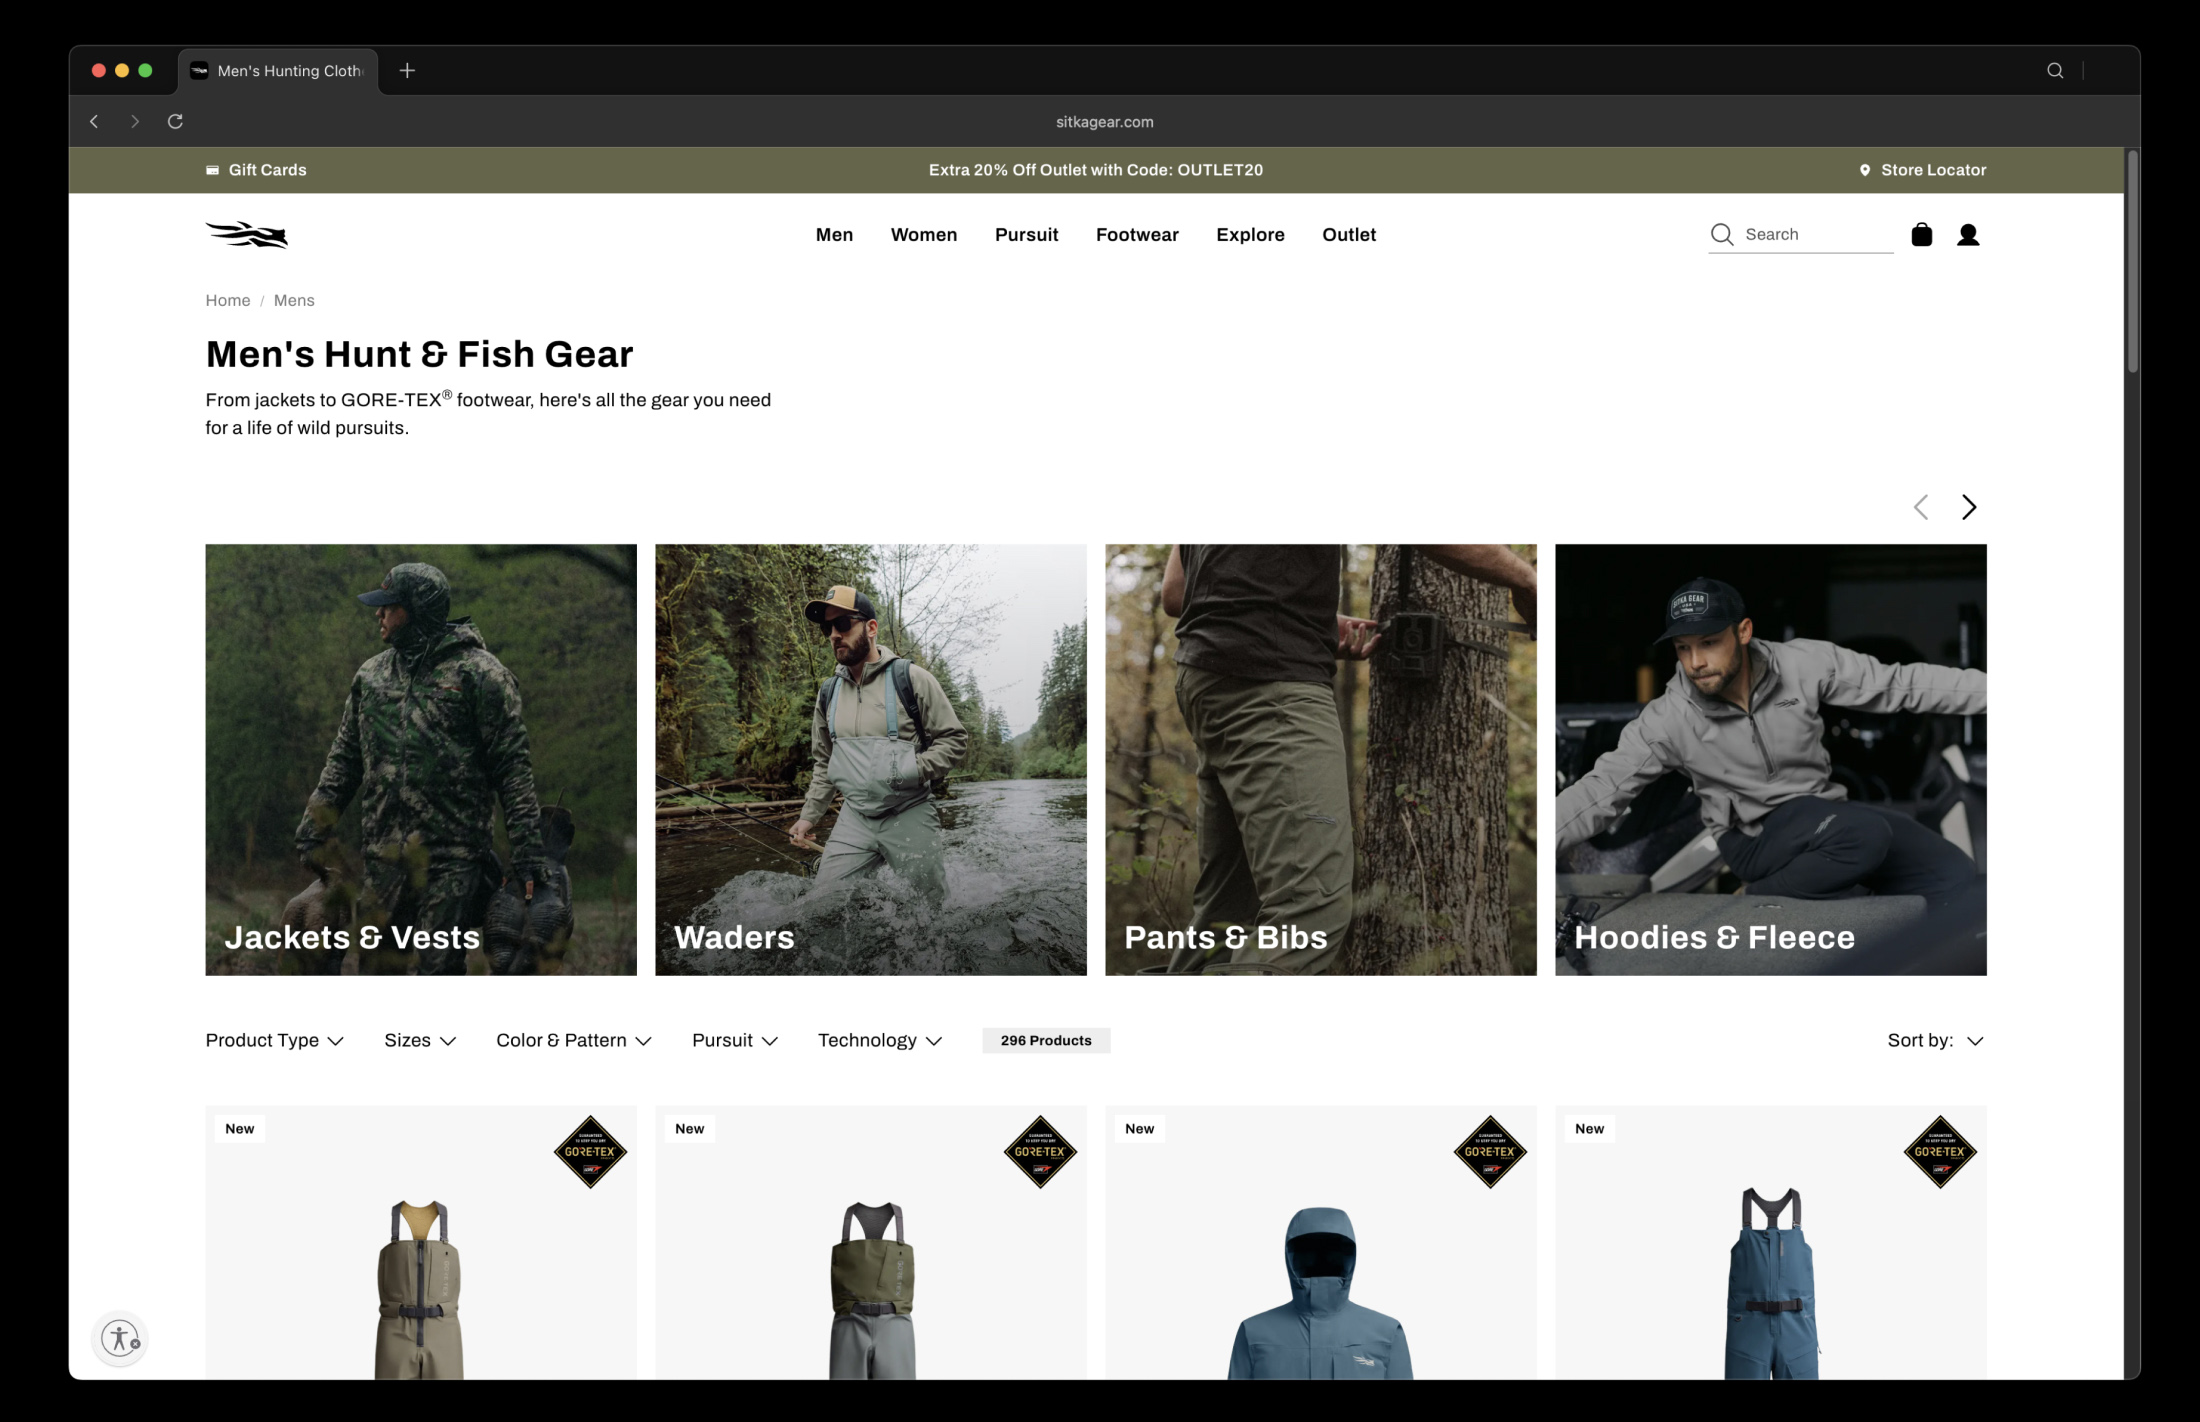Click the browser tab bar search icon
This screenshot has height=1422, width=2200.
click(2055, 70)
